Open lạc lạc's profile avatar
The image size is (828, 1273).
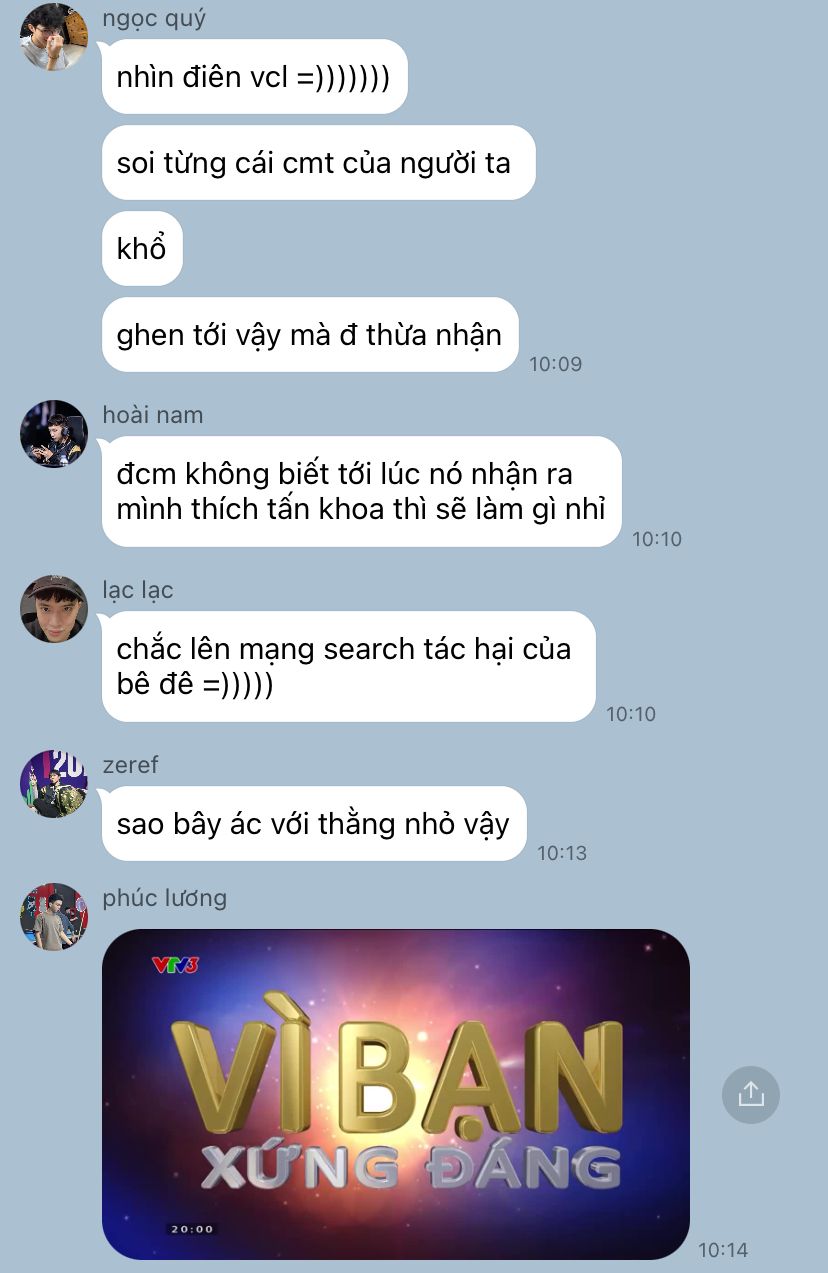[x=54, y=609]
